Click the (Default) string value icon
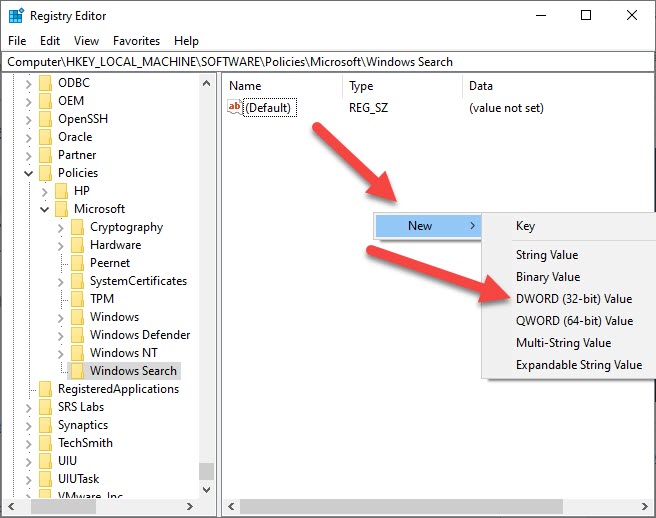The width and height of the screenshot is (656, 518). 235,107
